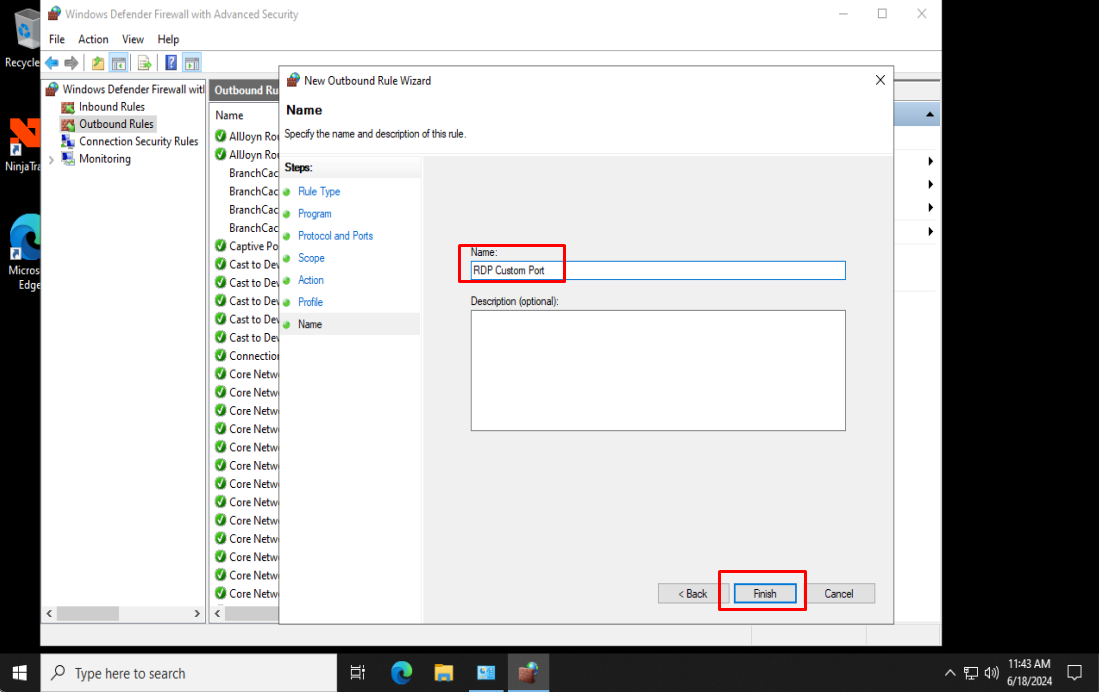Viewport: 1099px width, 692px height.
Task: Open the Action Center notifications icon
Action: pyautogui.click(x=1074, y=673)
